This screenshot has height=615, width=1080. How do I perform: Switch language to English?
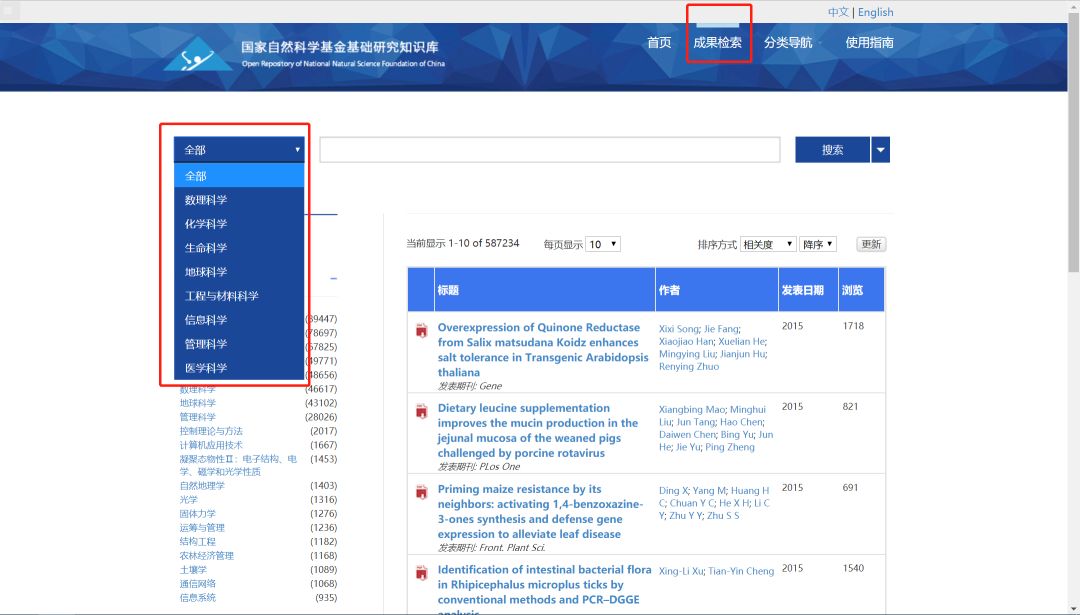point(875,11)
